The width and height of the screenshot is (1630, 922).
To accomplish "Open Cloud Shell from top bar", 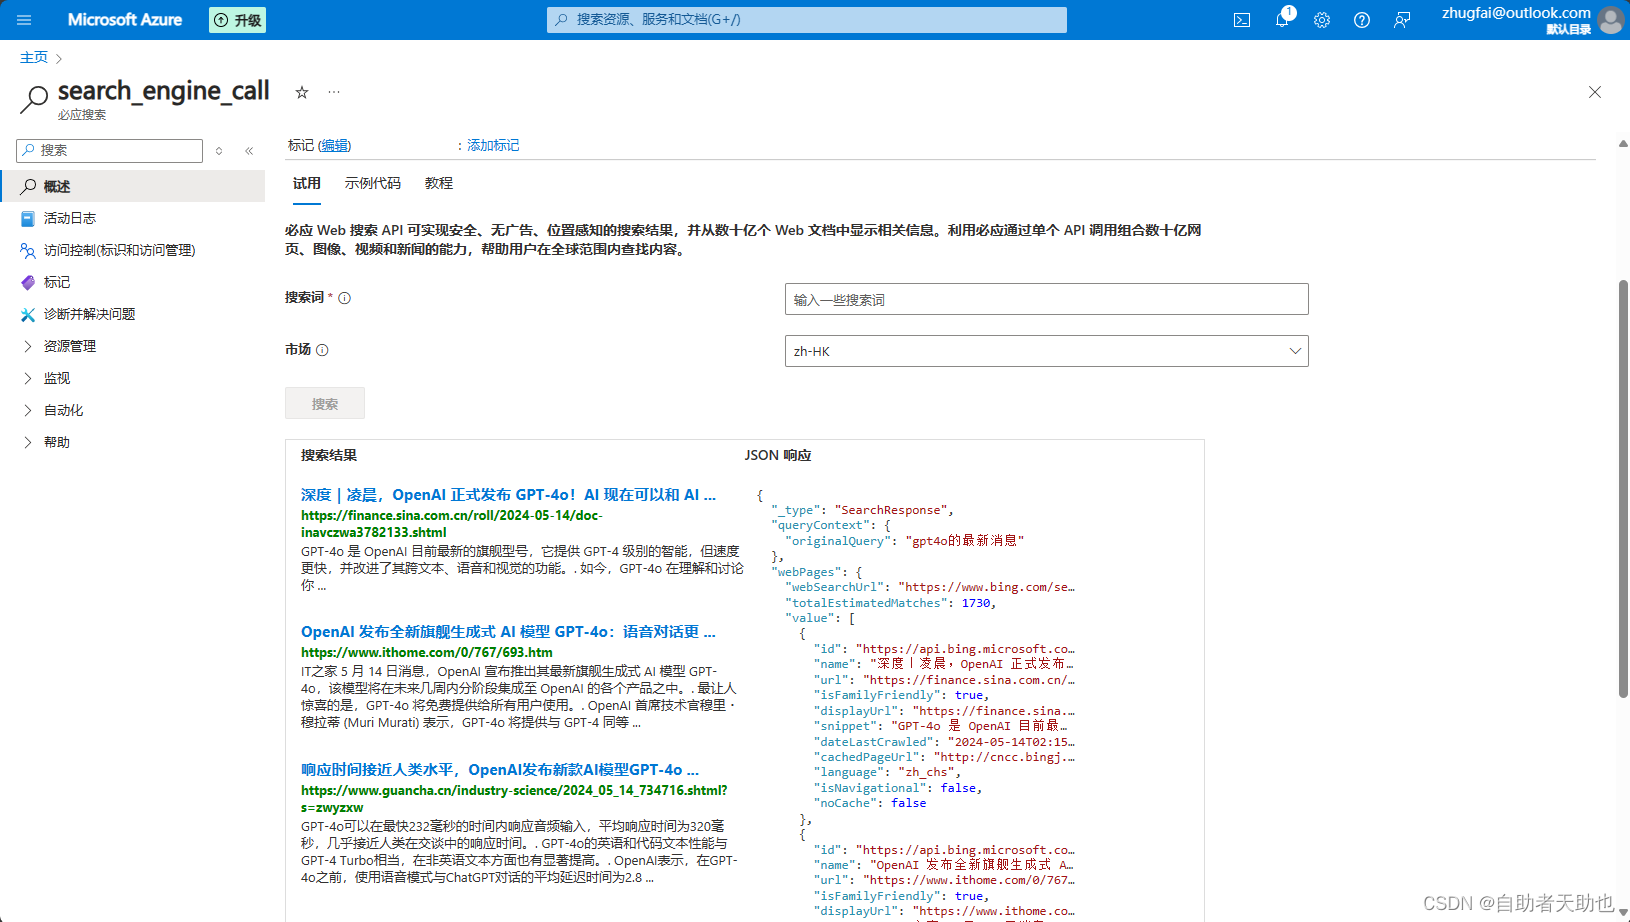I will [1242, 20].
